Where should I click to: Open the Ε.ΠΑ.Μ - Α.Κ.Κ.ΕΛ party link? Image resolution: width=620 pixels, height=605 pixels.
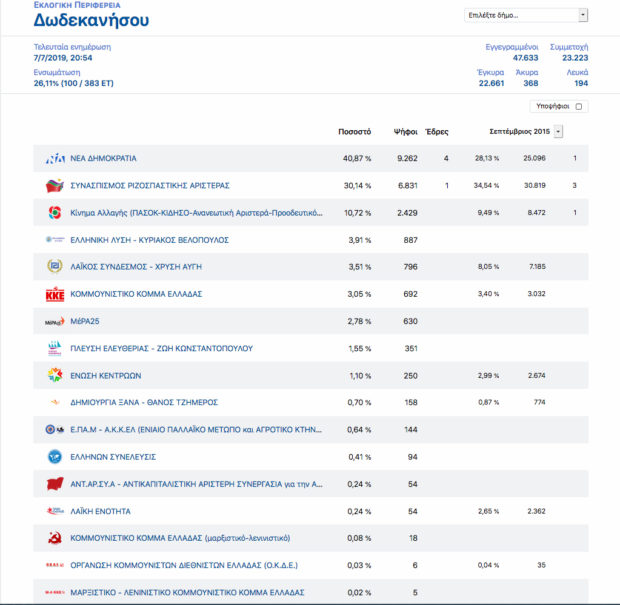tap(196, 429)
